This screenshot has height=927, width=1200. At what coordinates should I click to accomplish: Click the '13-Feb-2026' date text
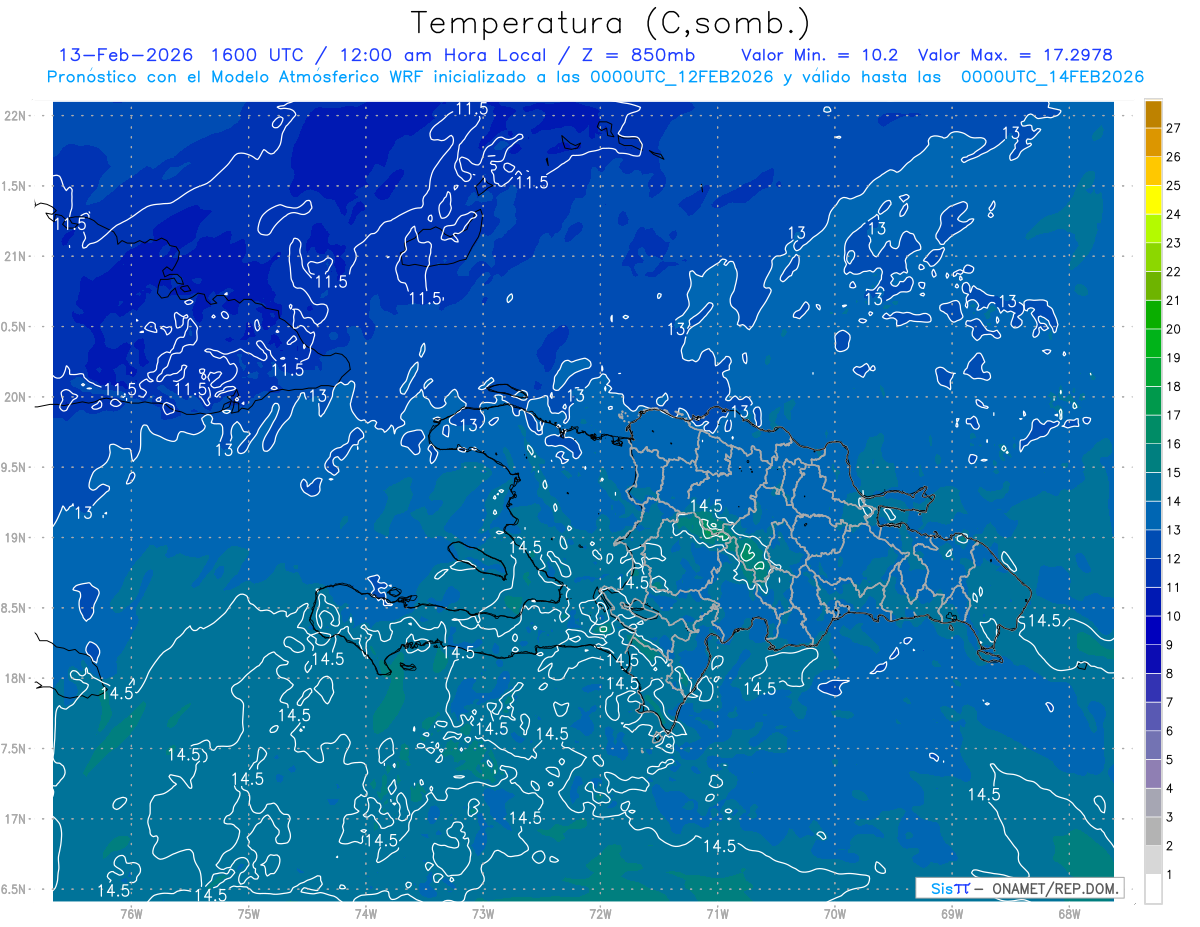[x=126, y=55]
